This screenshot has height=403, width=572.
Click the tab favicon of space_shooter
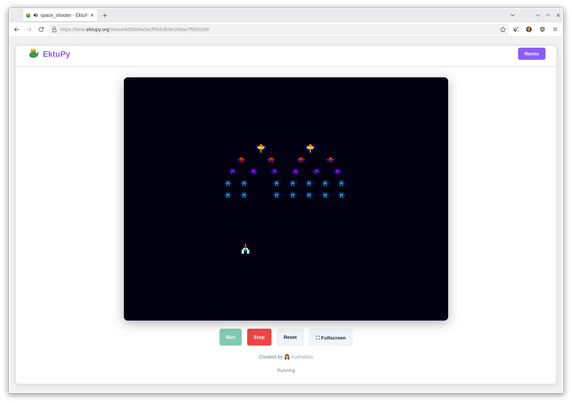coord(28,15)
